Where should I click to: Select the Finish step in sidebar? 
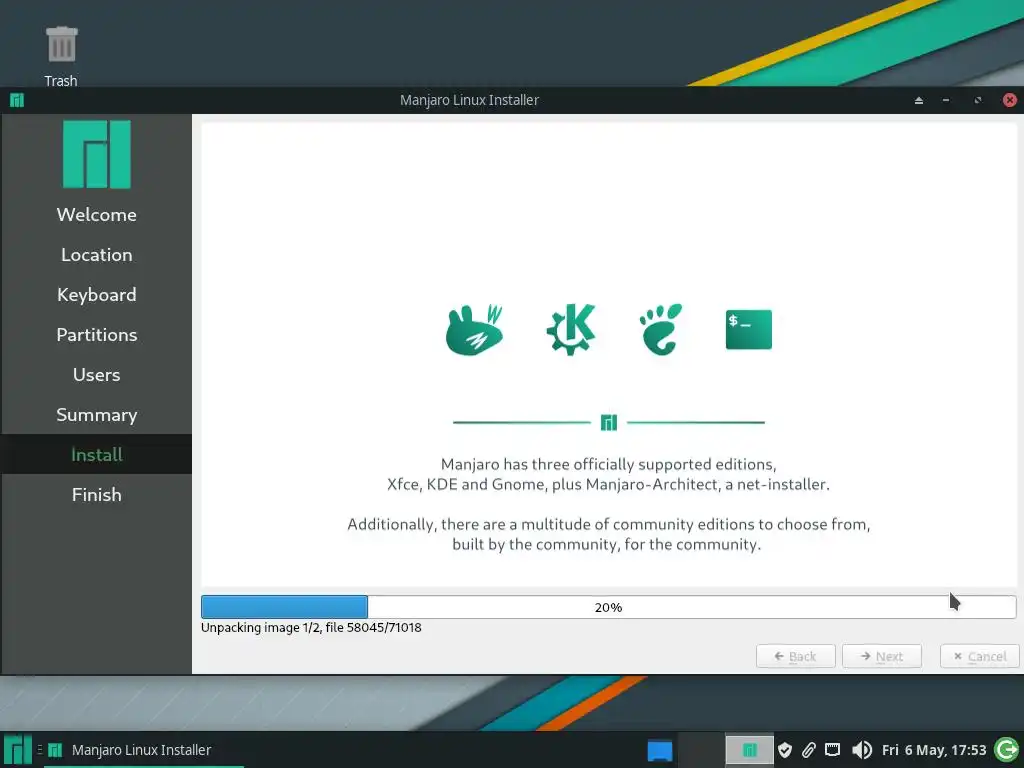tap(97, 494)
